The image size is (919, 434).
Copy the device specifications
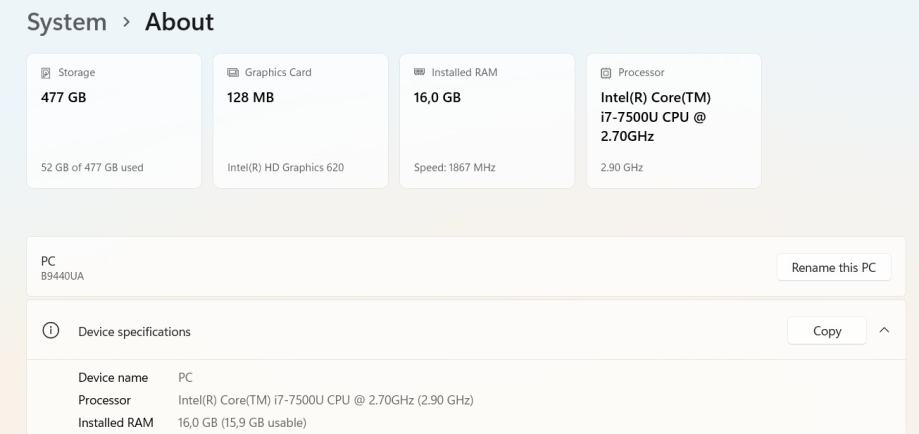point(826,331)
